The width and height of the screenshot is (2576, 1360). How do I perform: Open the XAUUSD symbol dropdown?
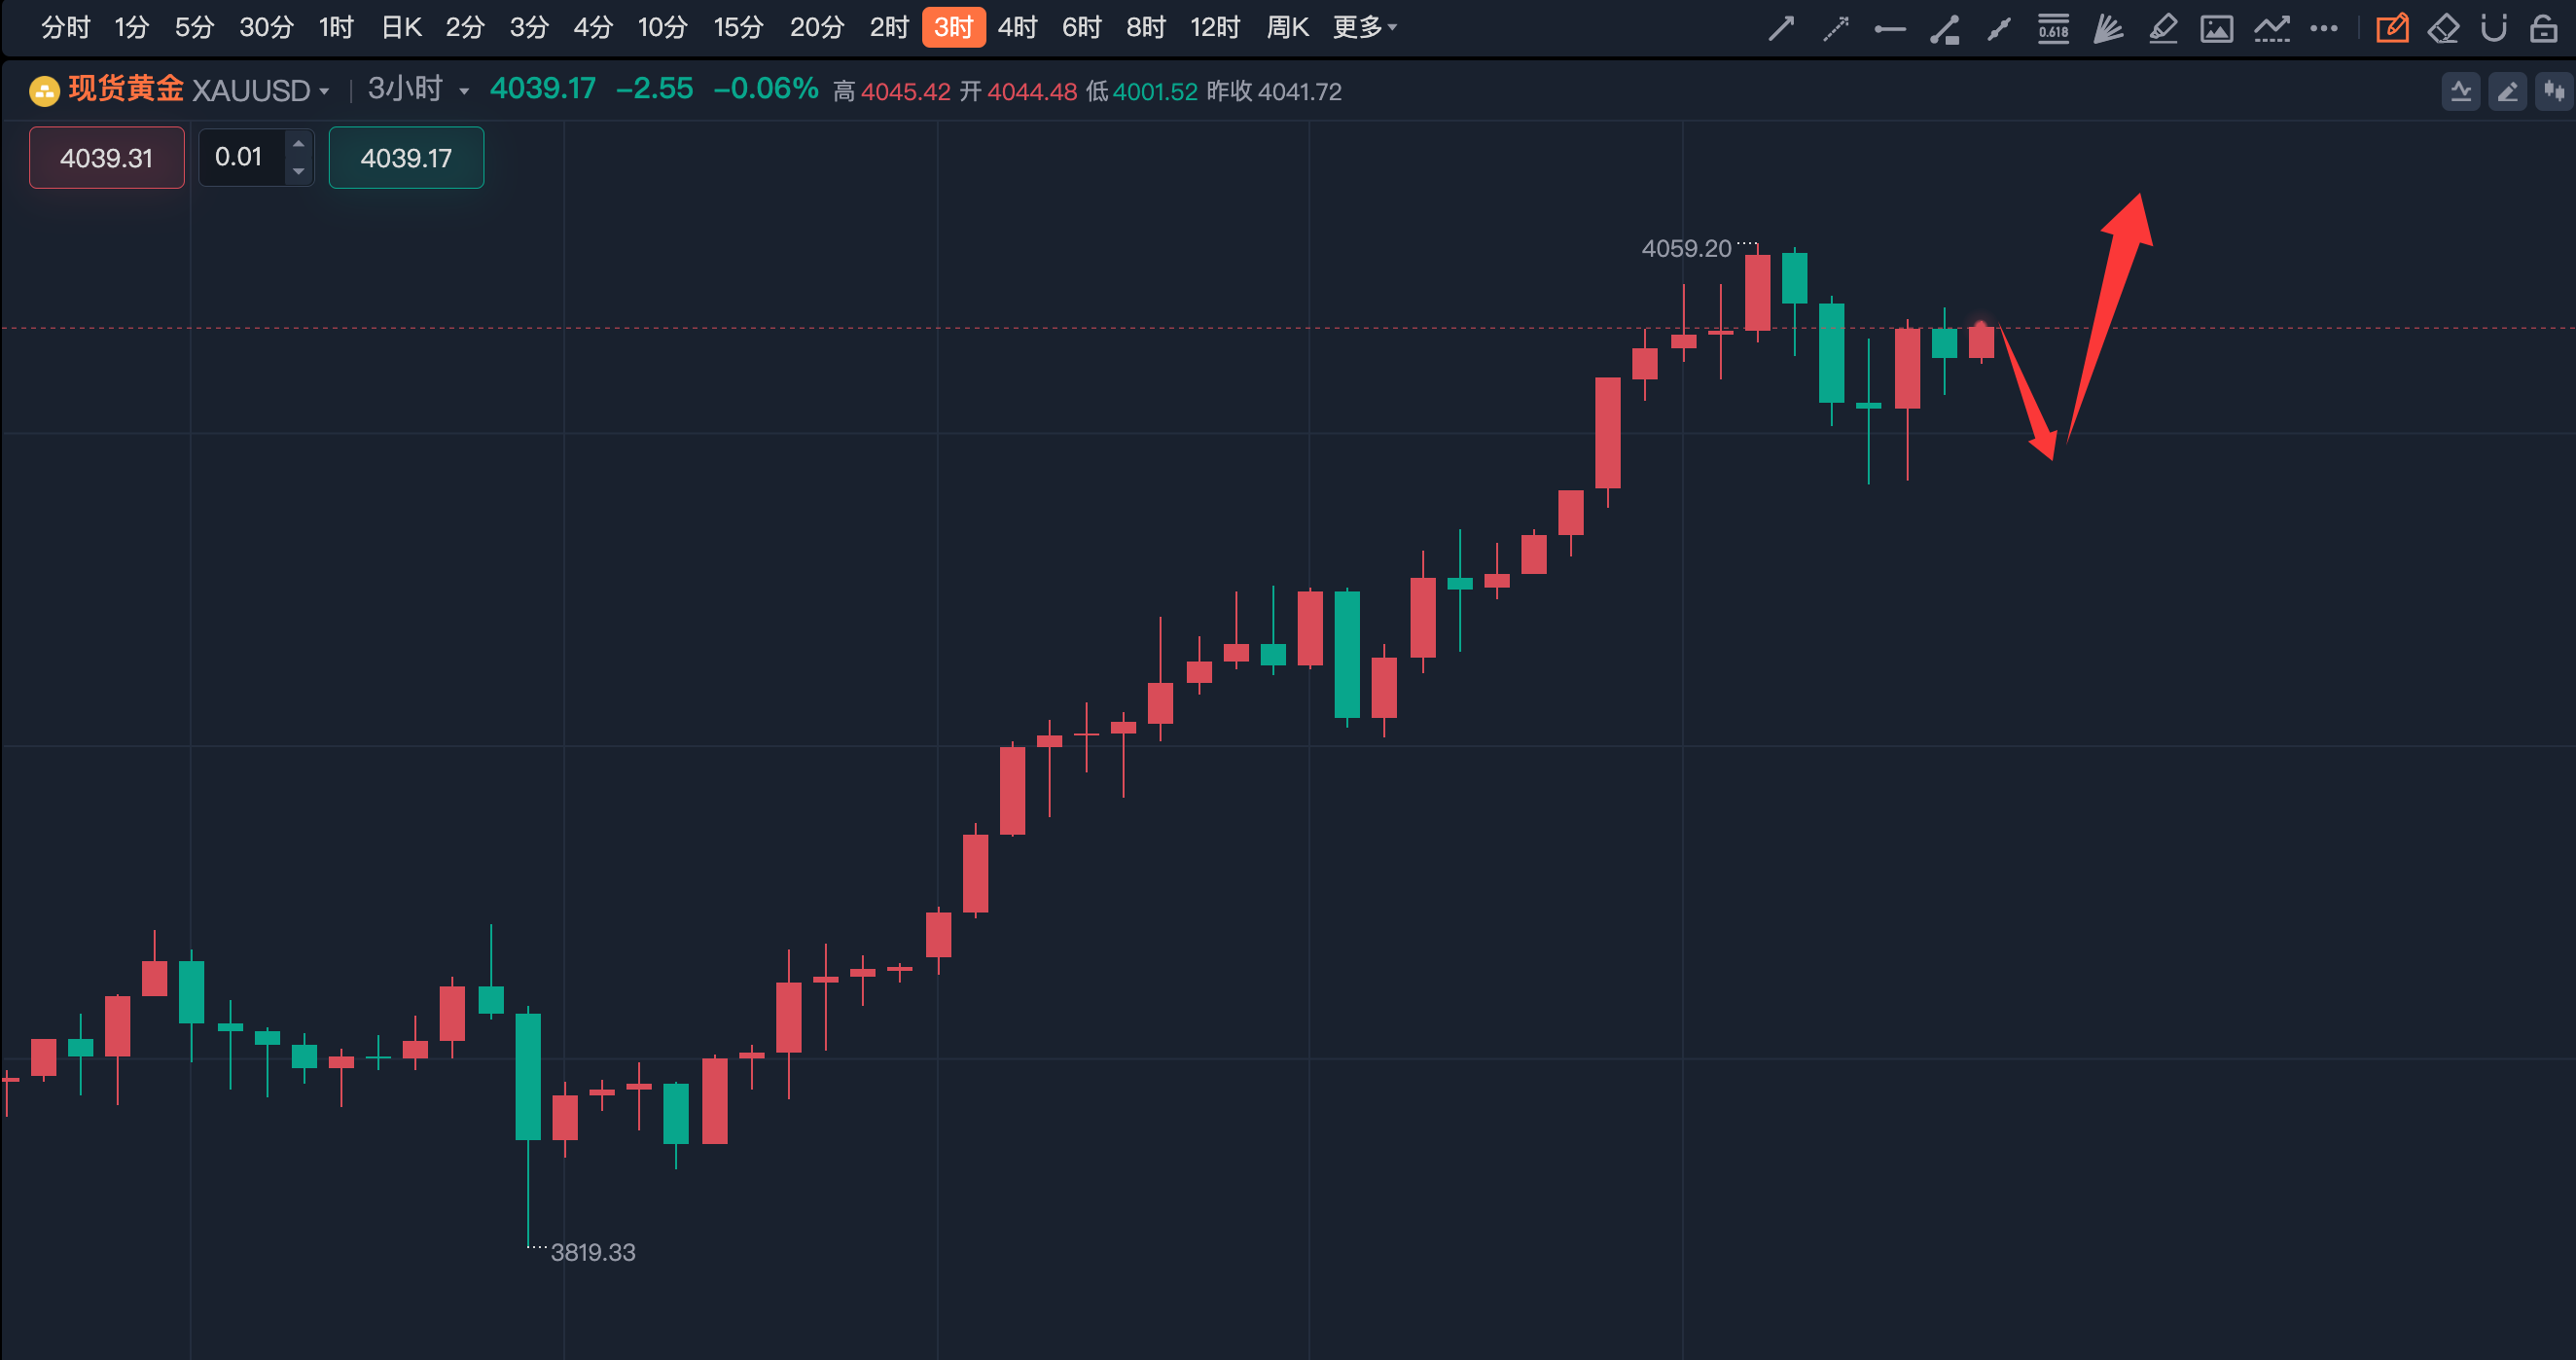tap(260, 91)
